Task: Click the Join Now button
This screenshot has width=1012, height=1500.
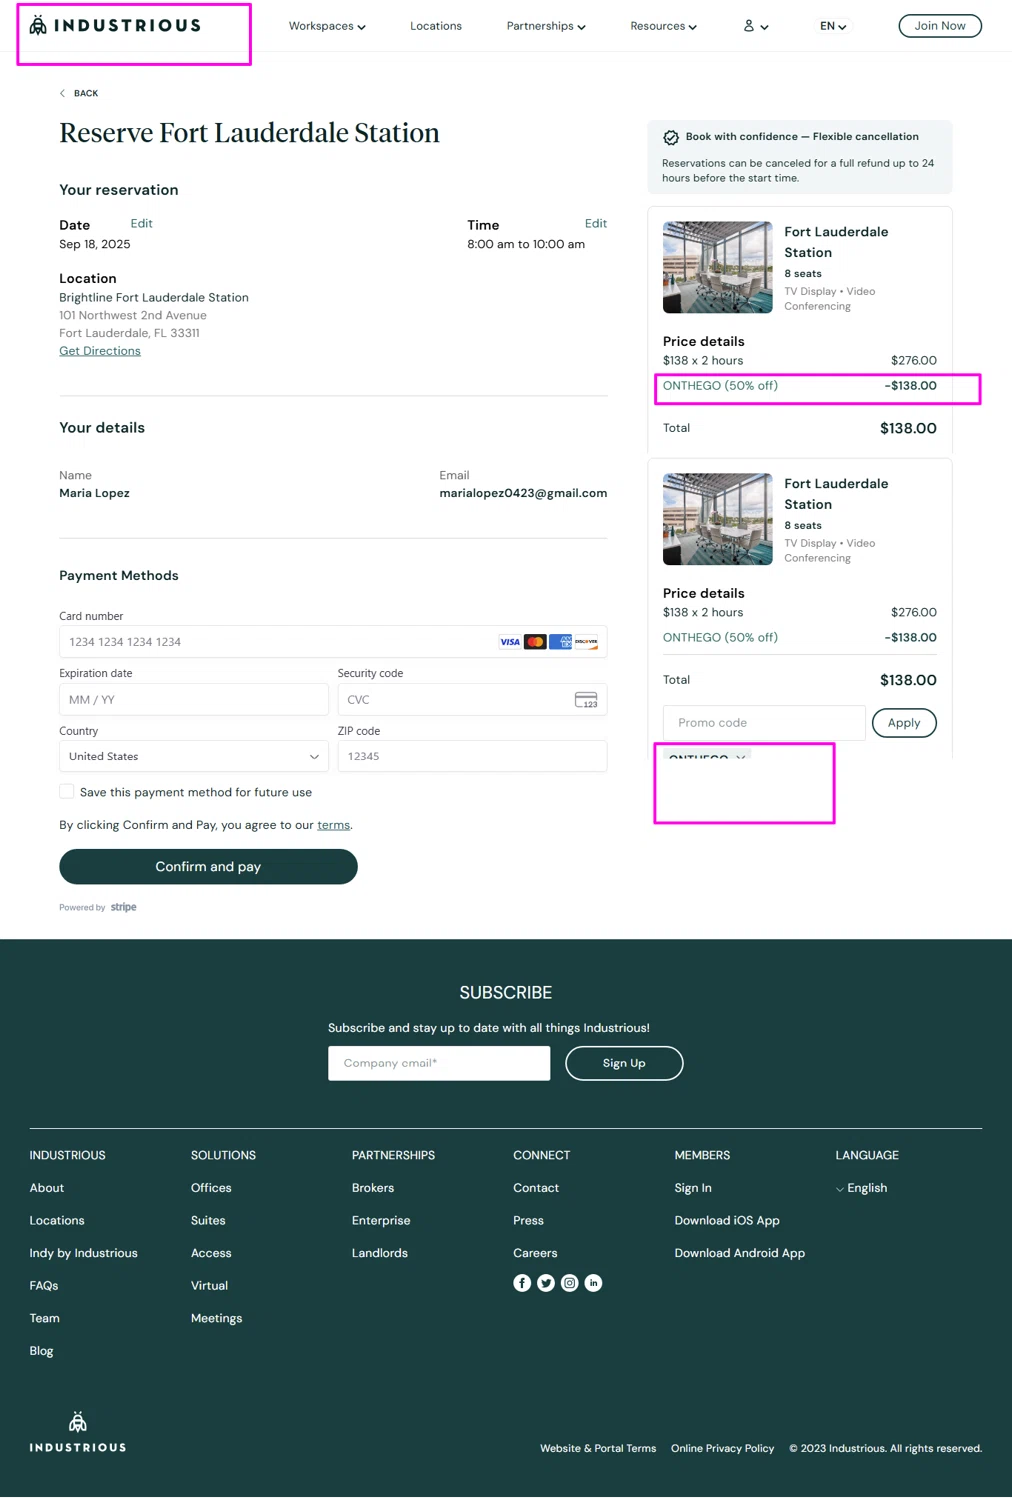Action: [940, 26]
